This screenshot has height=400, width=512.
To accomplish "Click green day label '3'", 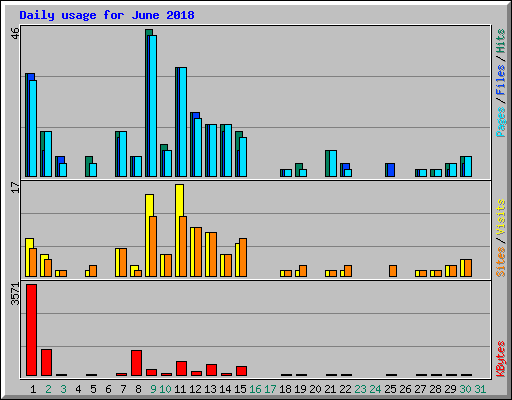I will (x=63, y=389).
